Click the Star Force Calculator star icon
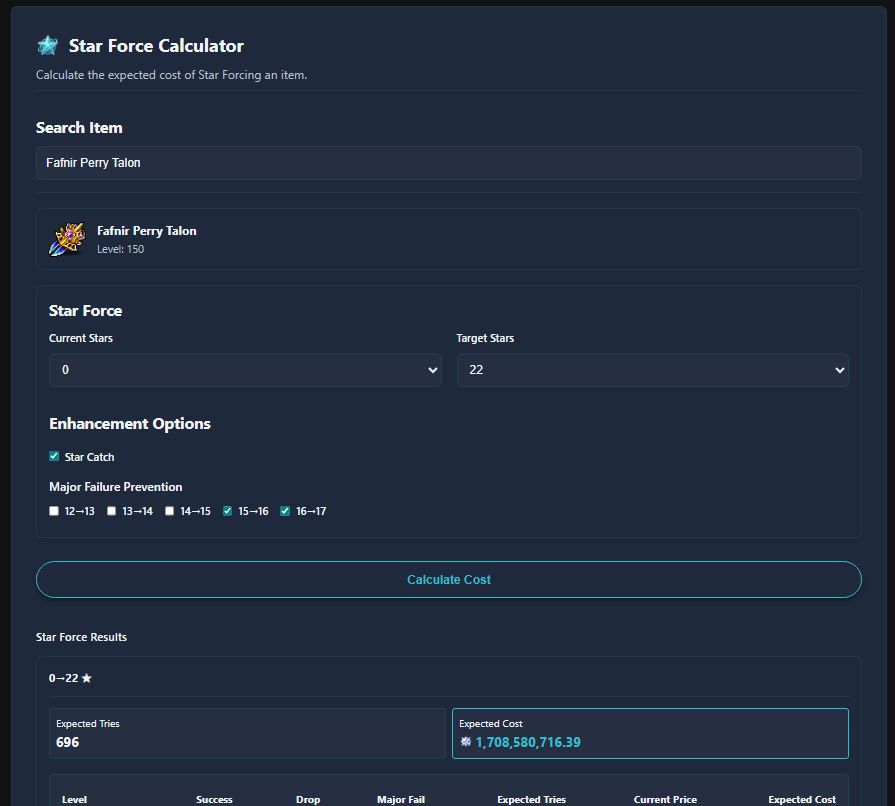895x806 pixels. [47, 46]
